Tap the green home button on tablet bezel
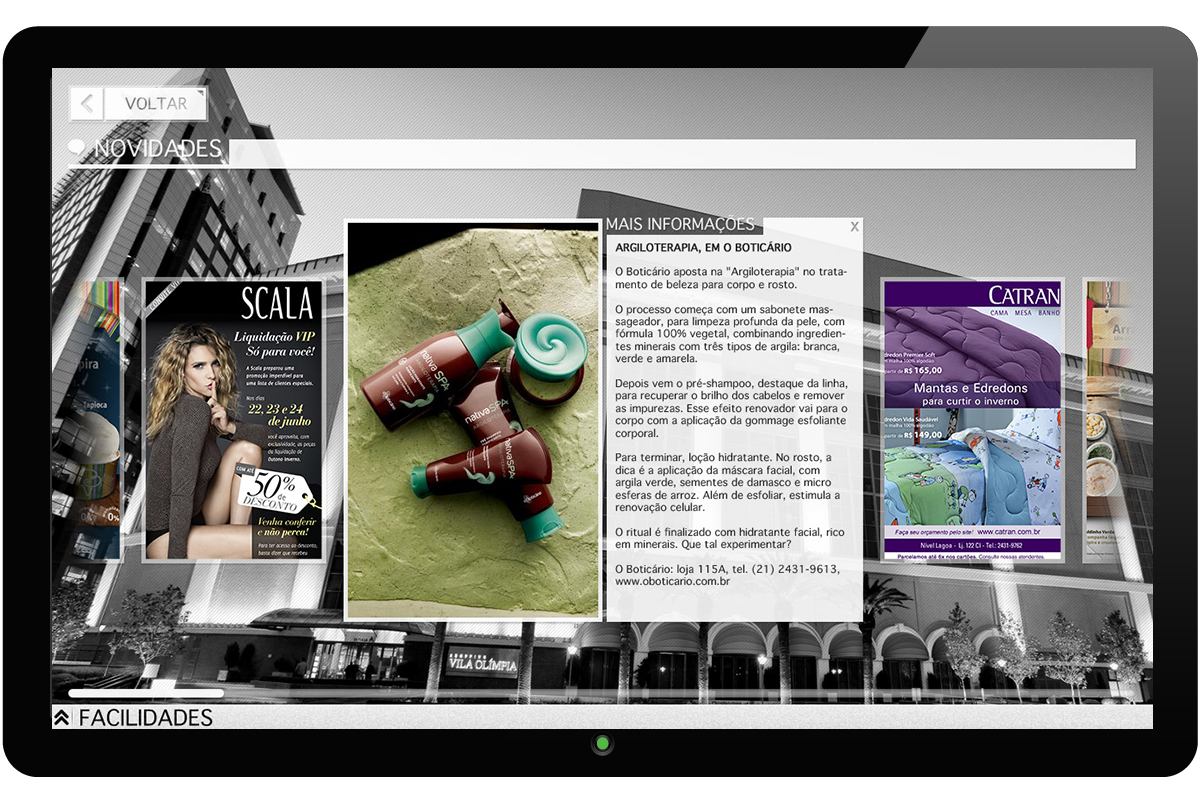Screen dimensions: 1200x806 coord(601,744)
